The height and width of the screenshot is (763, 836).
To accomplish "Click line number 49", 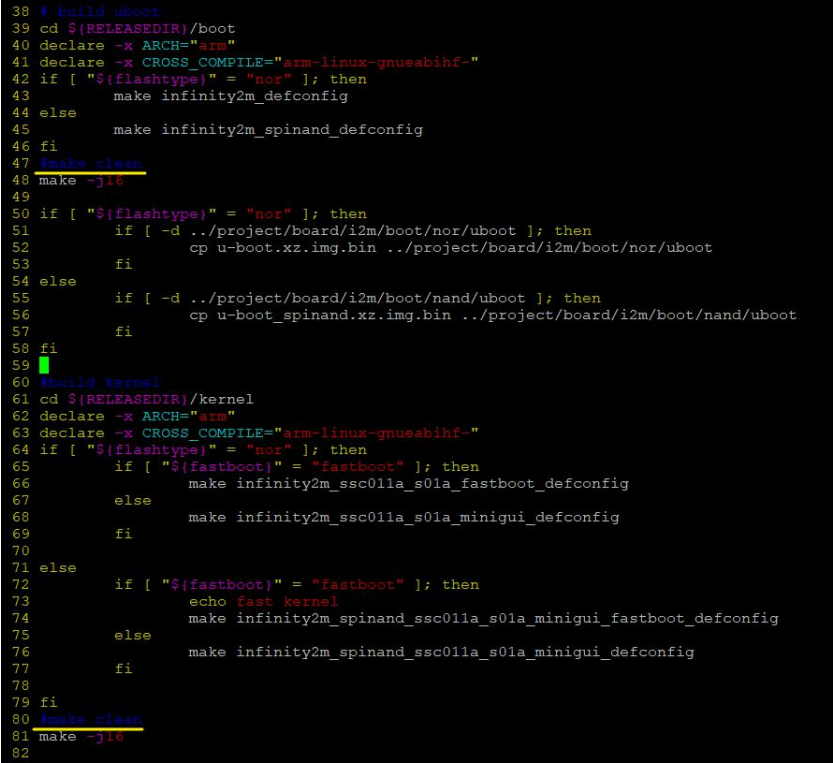I will click(21, 197).
